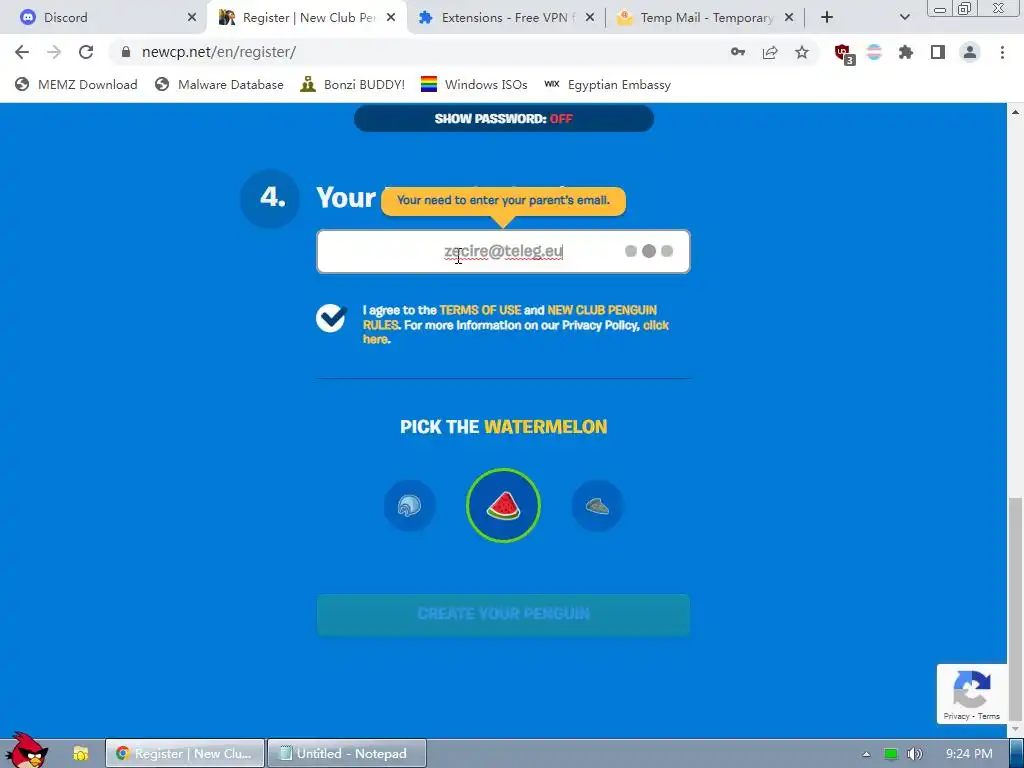Click the volume speaker tray icon
This screenshot has height=768, width=1024.
[x=915, y=754]
